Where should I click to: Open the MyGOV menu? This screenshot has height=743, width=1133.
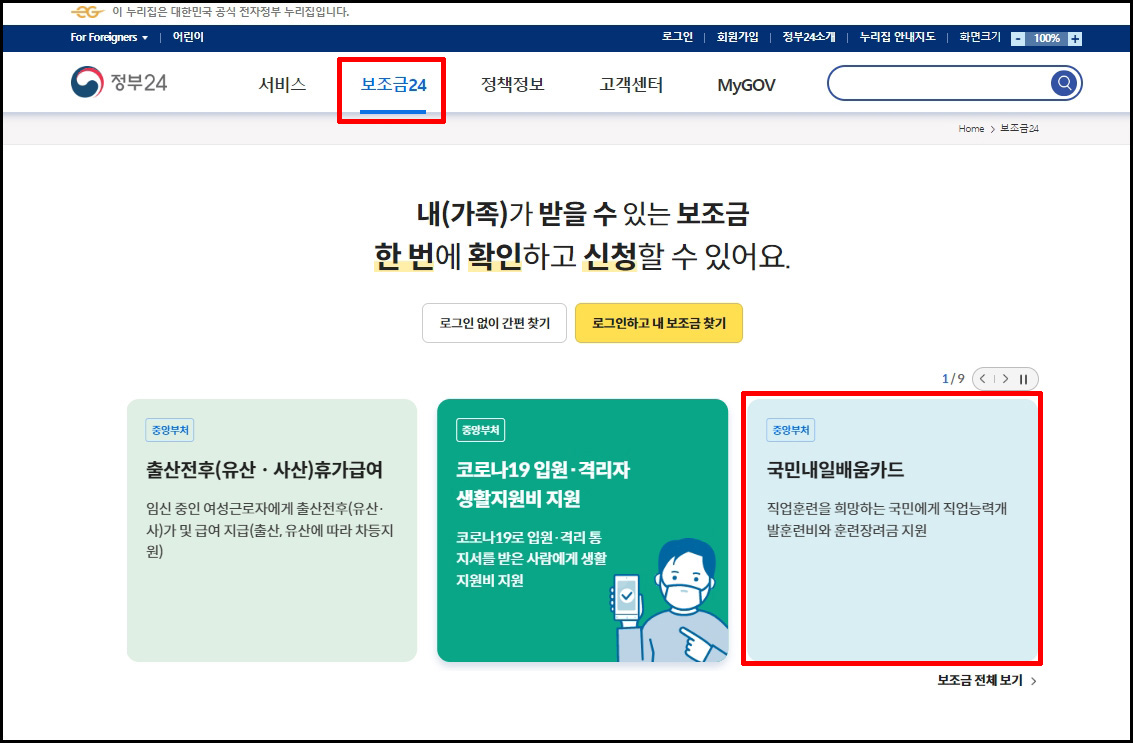pyautogui.click(x=746, y=85)
